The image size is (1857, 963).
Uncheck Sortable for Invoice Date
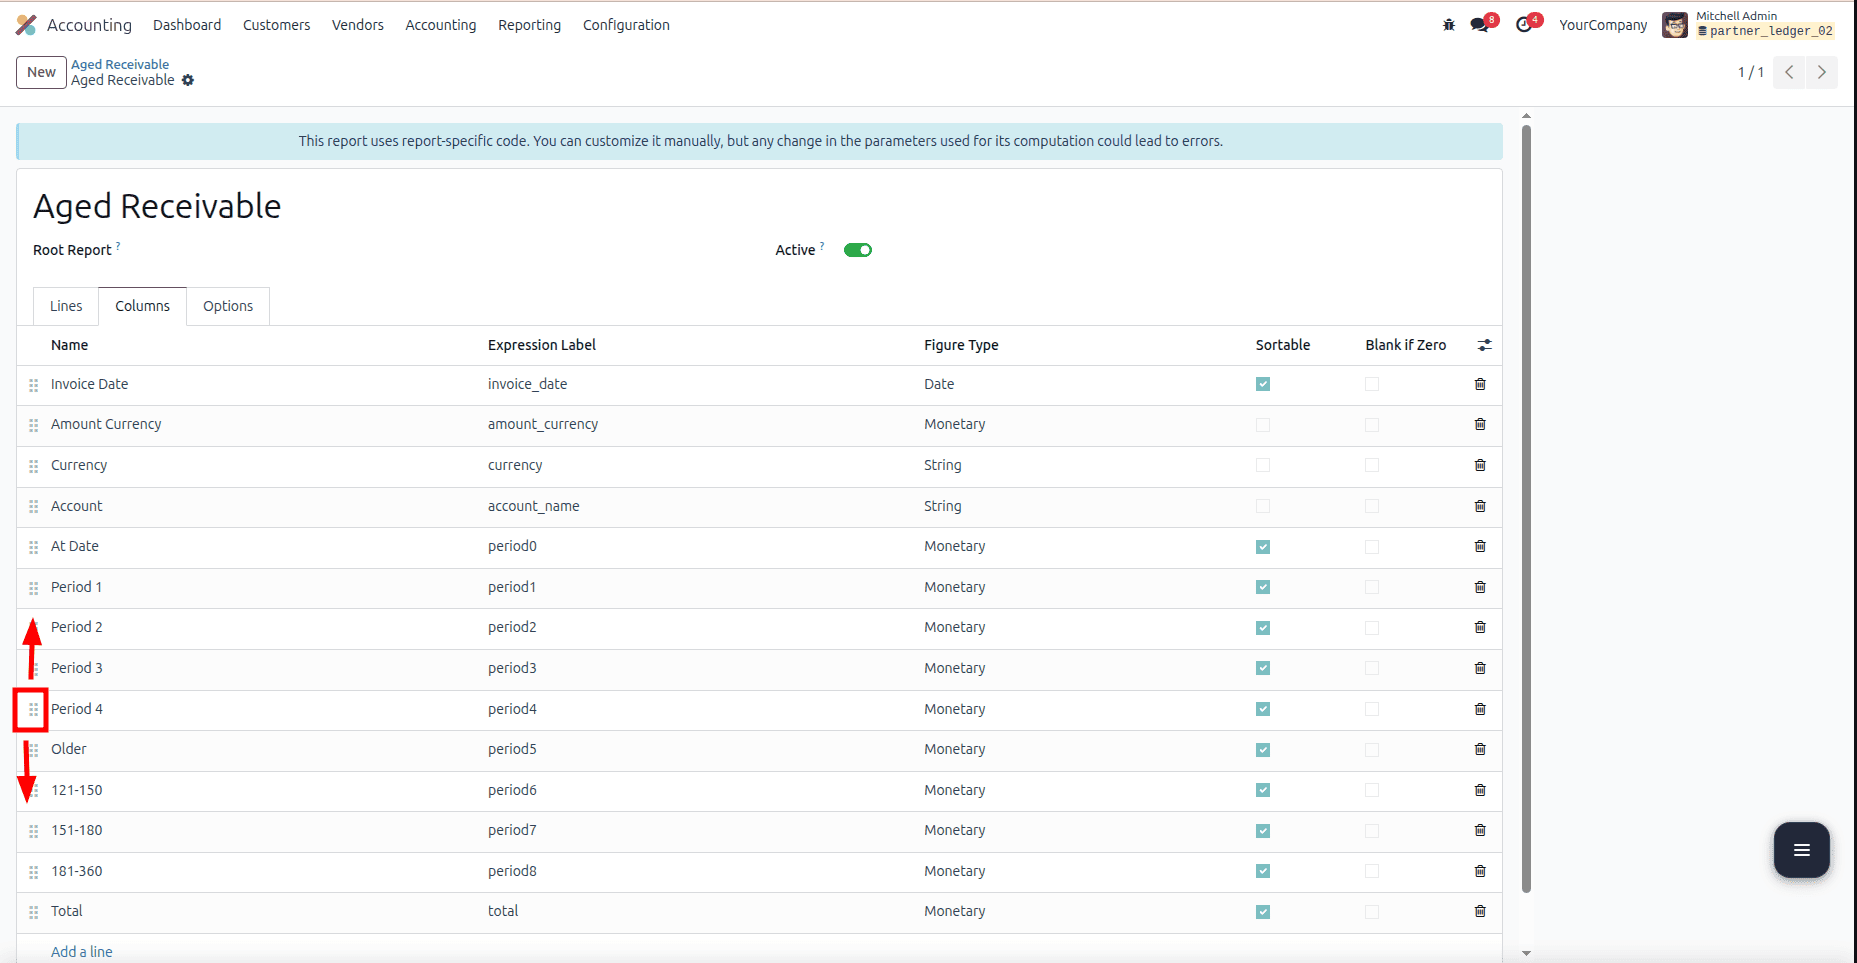[x=1263, y=384]
